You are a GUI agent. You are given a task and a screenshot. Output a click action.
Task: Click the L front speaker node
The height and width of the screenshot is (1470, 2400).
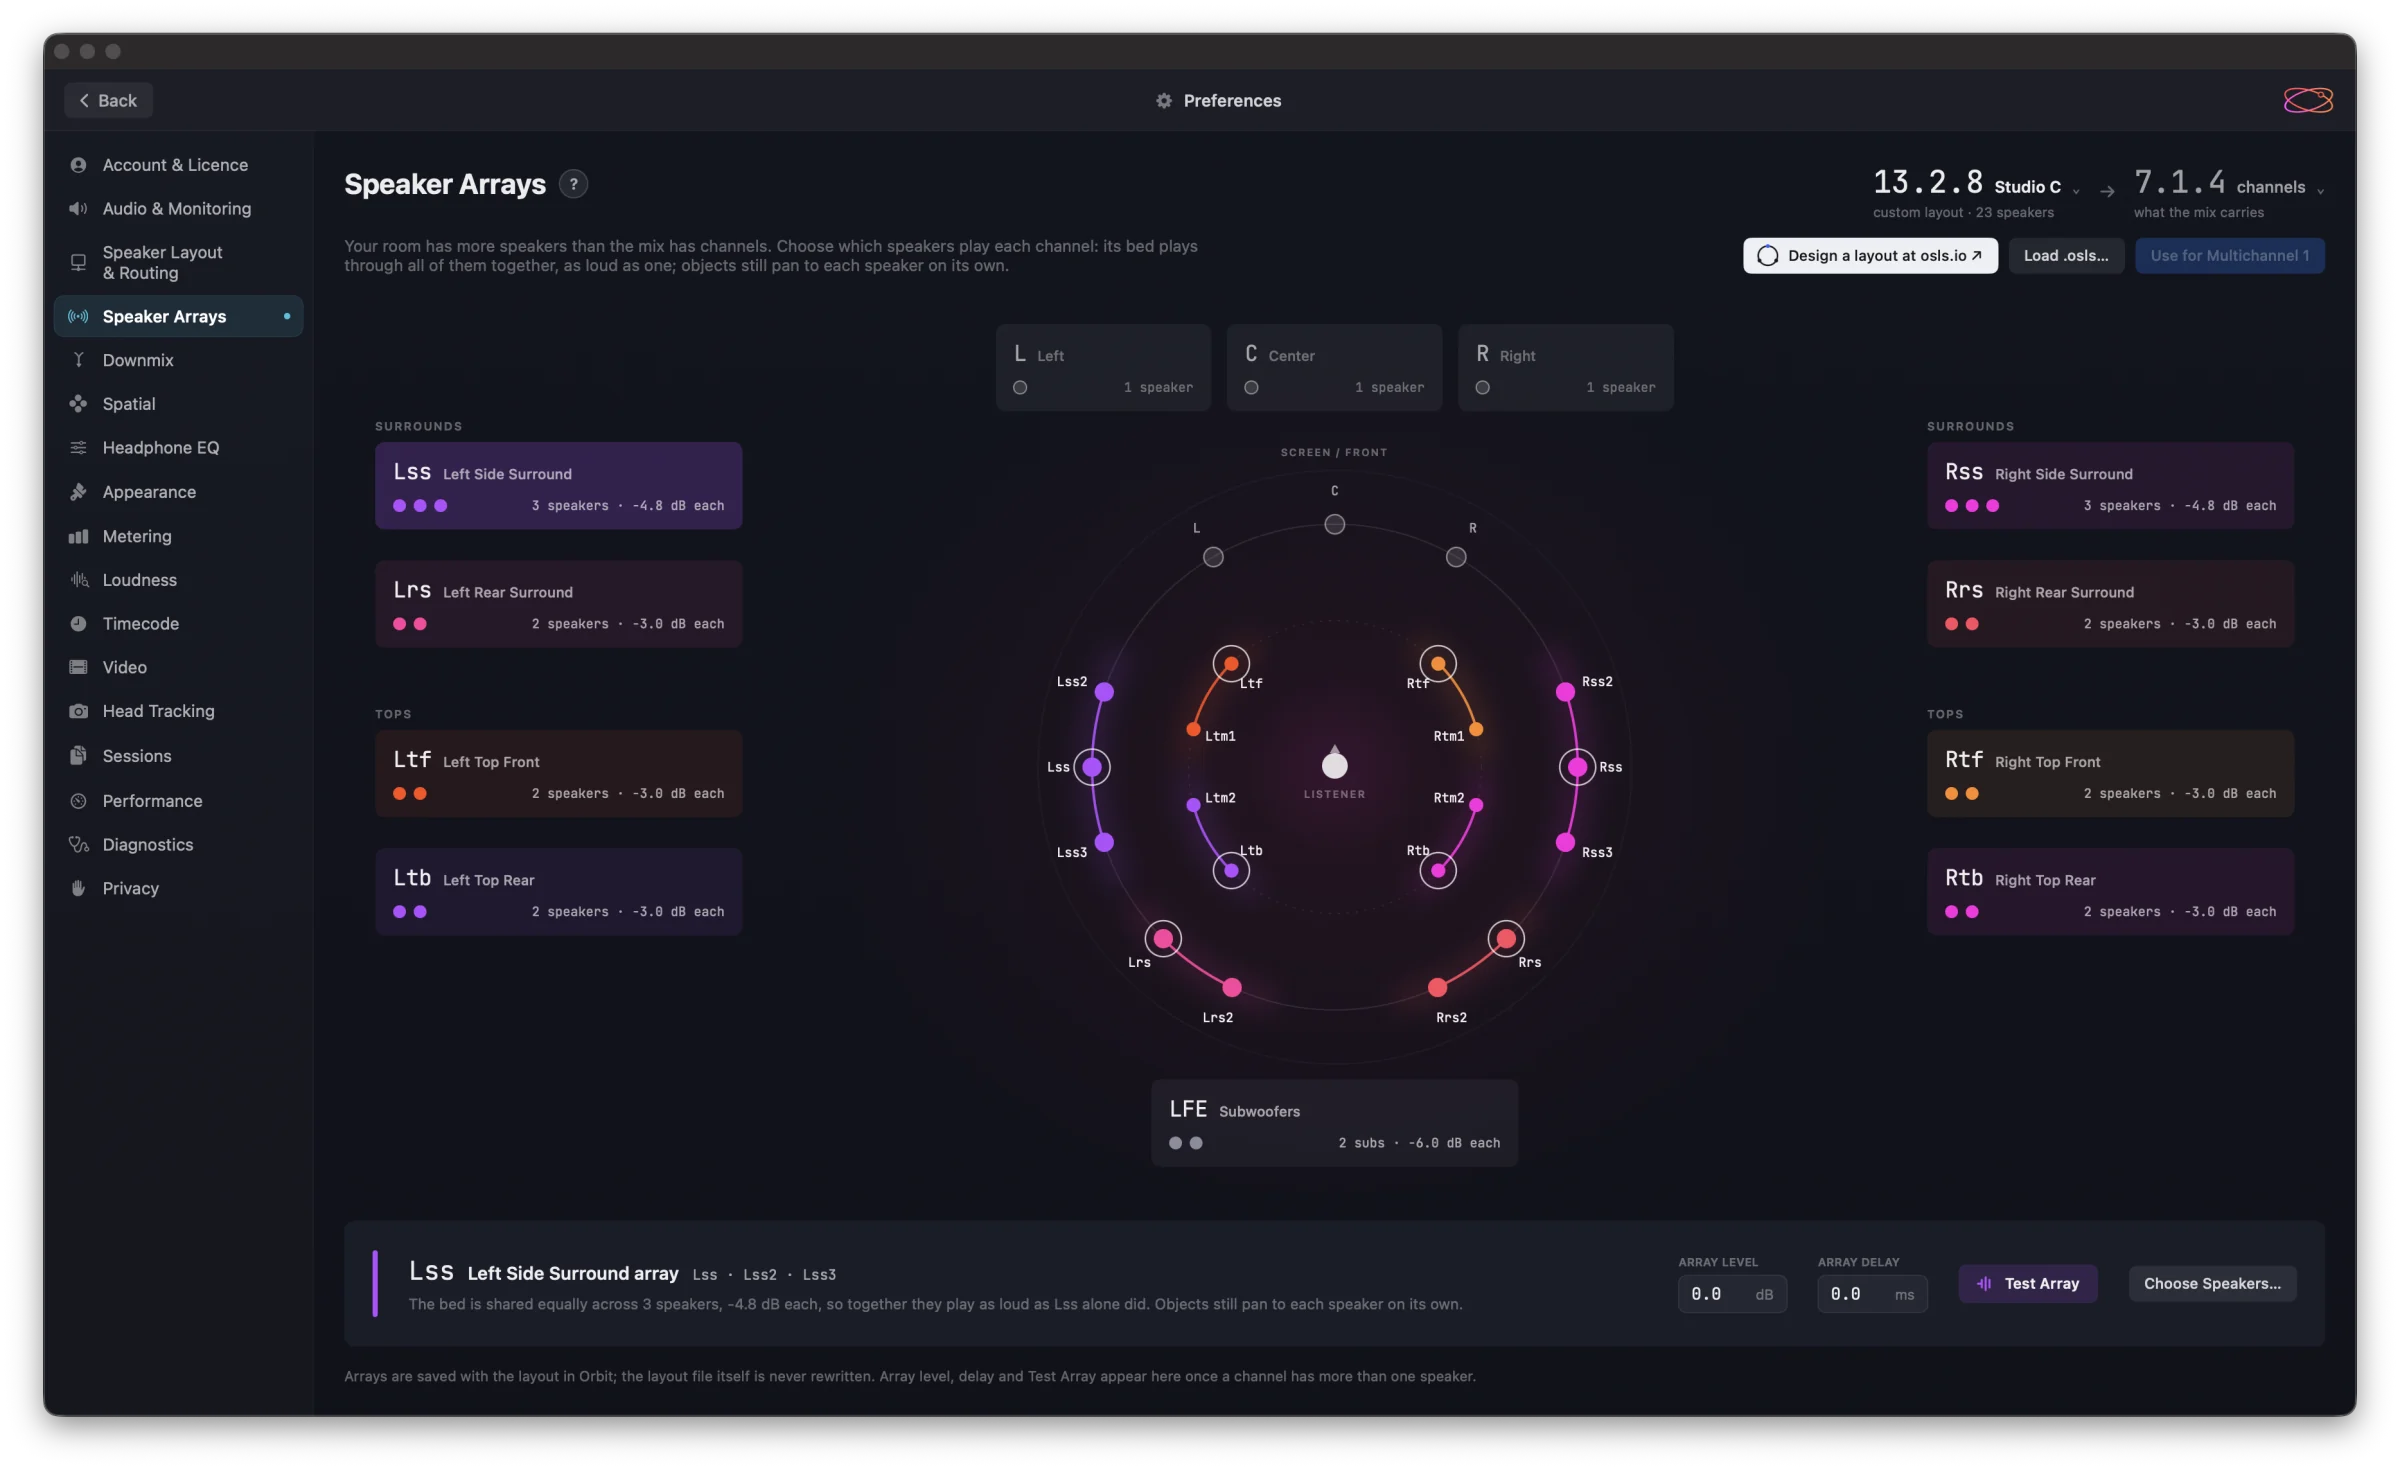1213,557
